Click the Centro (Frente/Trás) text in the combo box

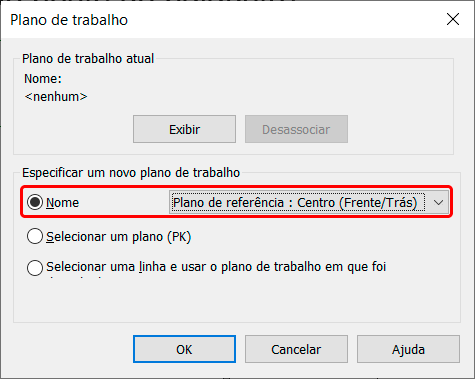(x=357, y=203)
